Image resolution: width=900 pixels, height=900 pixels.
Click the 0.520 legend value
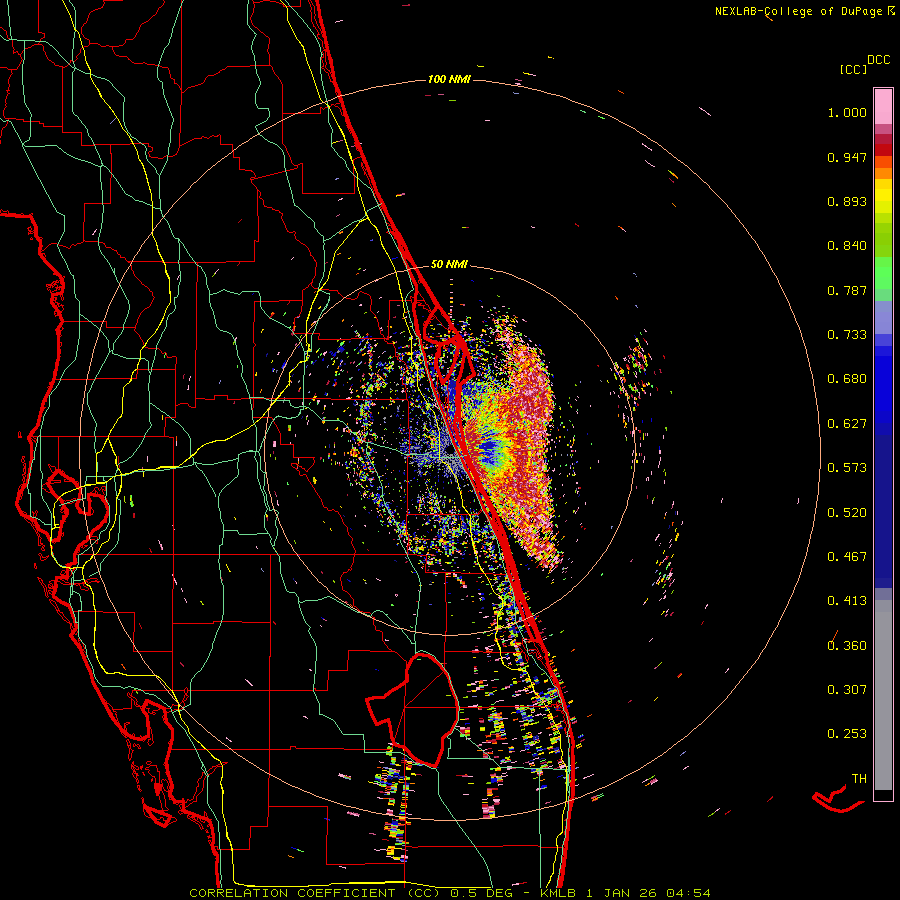847,513
